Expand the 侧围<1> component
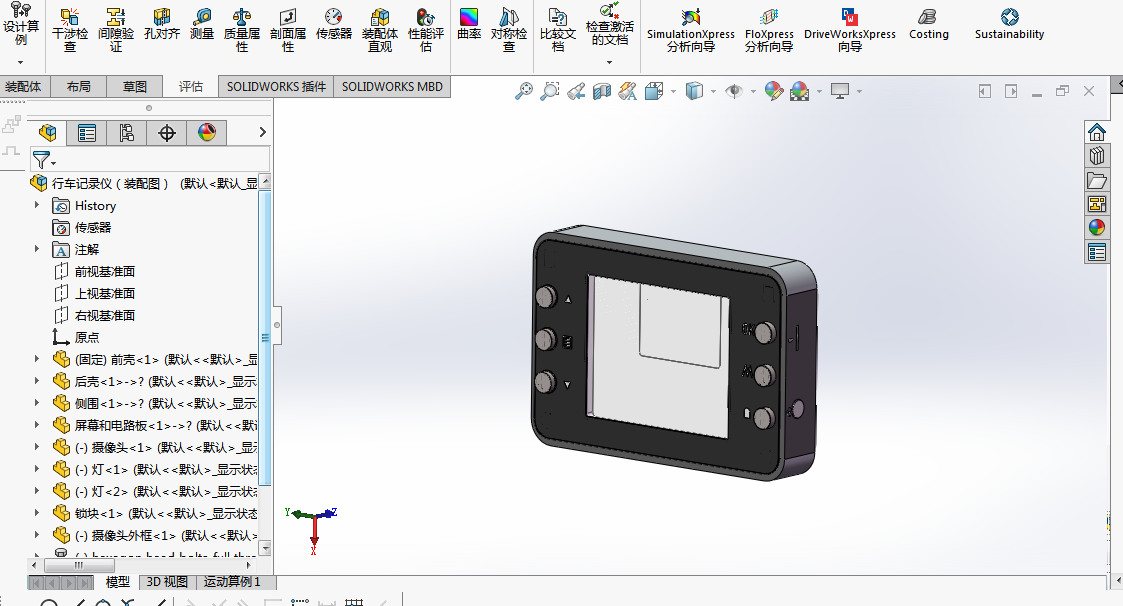1123x606 pixels. pyautogui.click(x=37, y=403)
